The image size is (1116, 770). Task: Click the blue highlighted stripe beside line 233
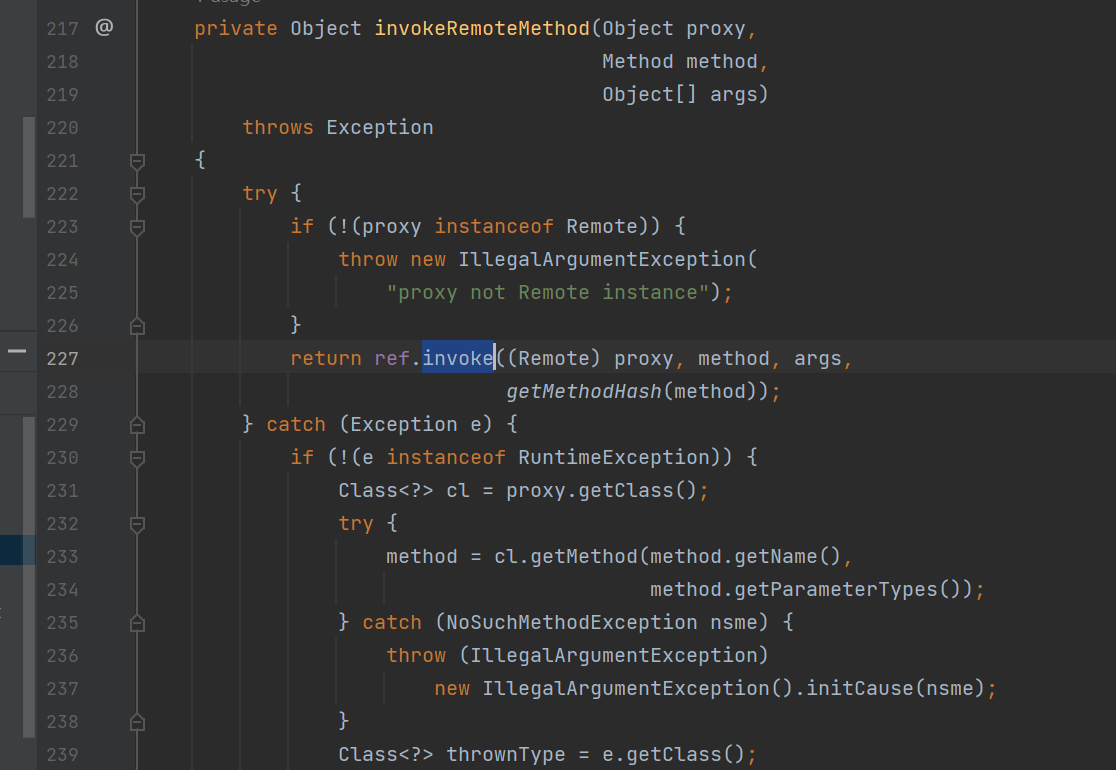pos(17,550)
